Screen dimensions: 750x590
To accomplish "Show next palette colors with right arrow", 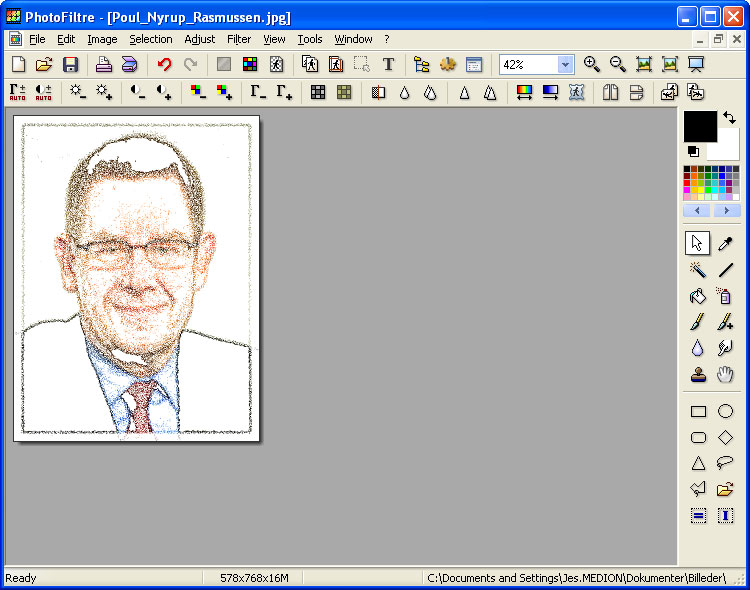I will (726, 211).
